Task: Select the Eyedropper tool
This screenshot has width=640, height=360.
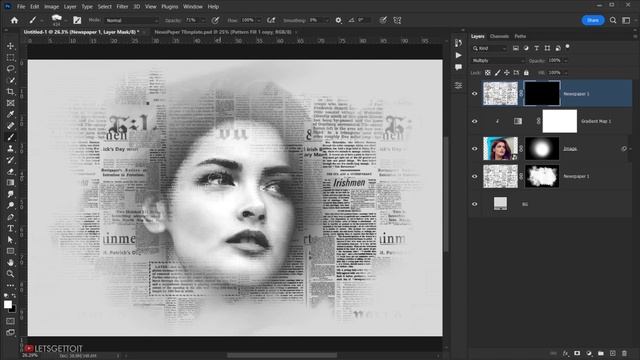Action: [11, 114]
